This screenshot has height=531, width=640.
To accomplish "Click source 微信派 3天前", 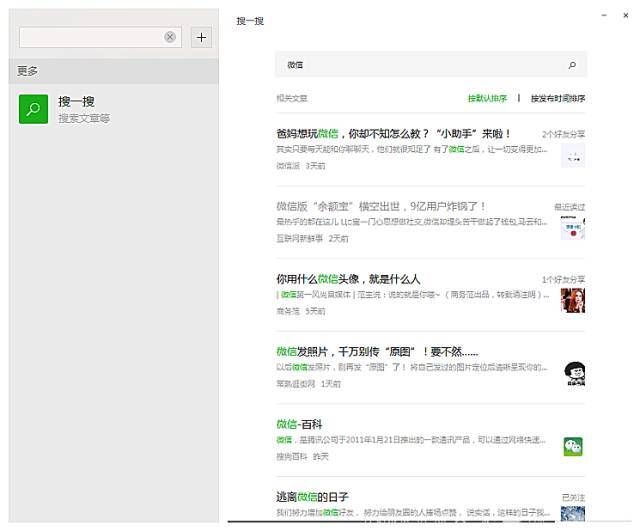I will point(301,166).
